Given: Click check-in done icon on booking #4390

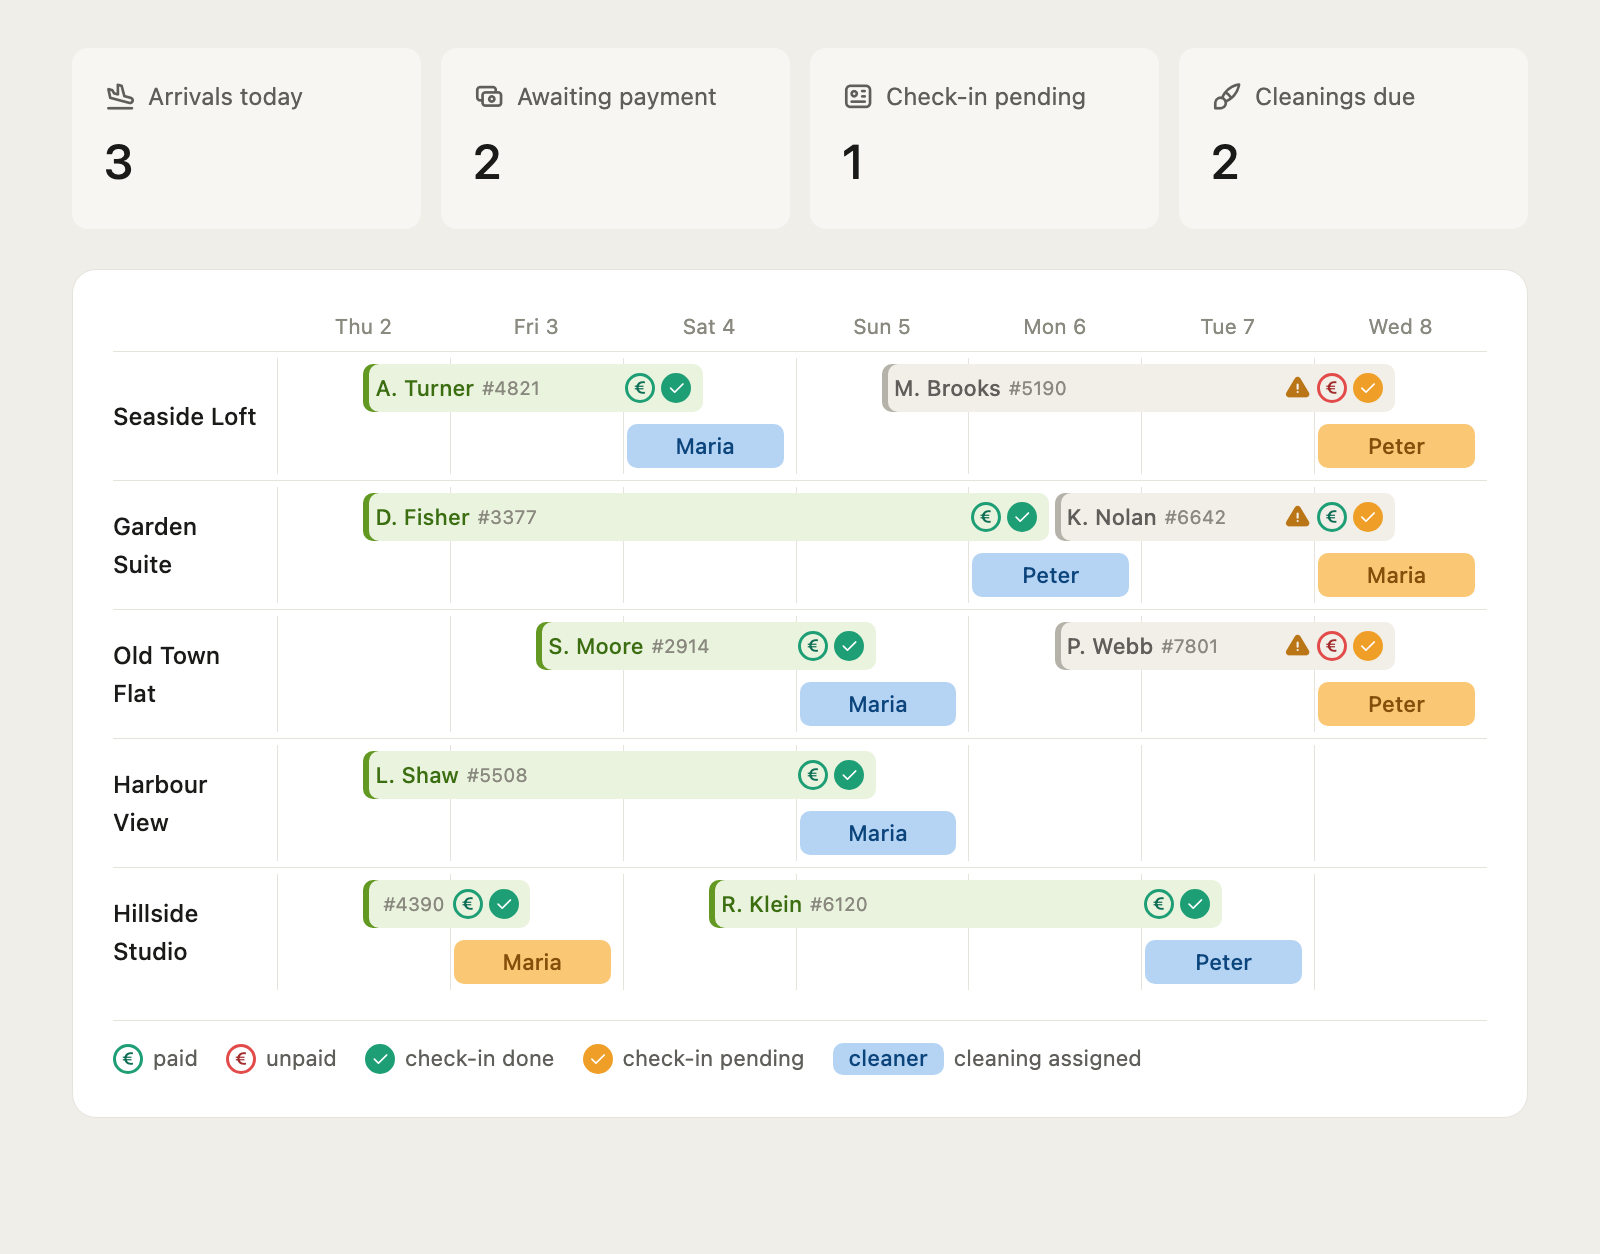Looking at the screenshot, I should 504,903.
